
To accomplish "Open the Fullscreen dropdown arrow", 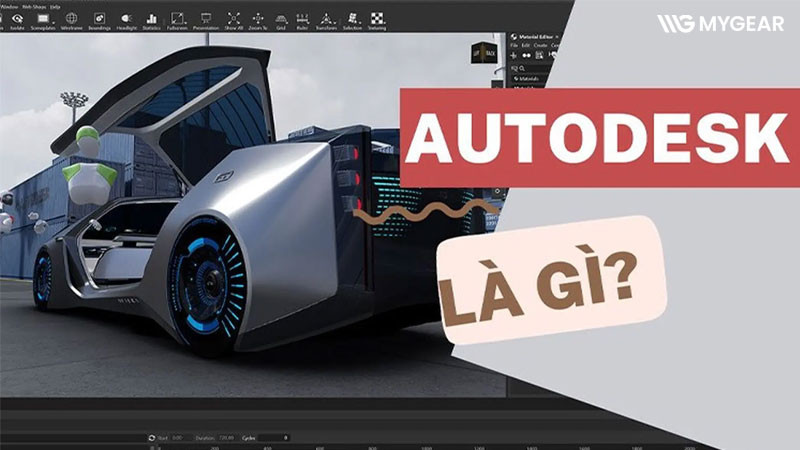I will click(x=187, y=22).
